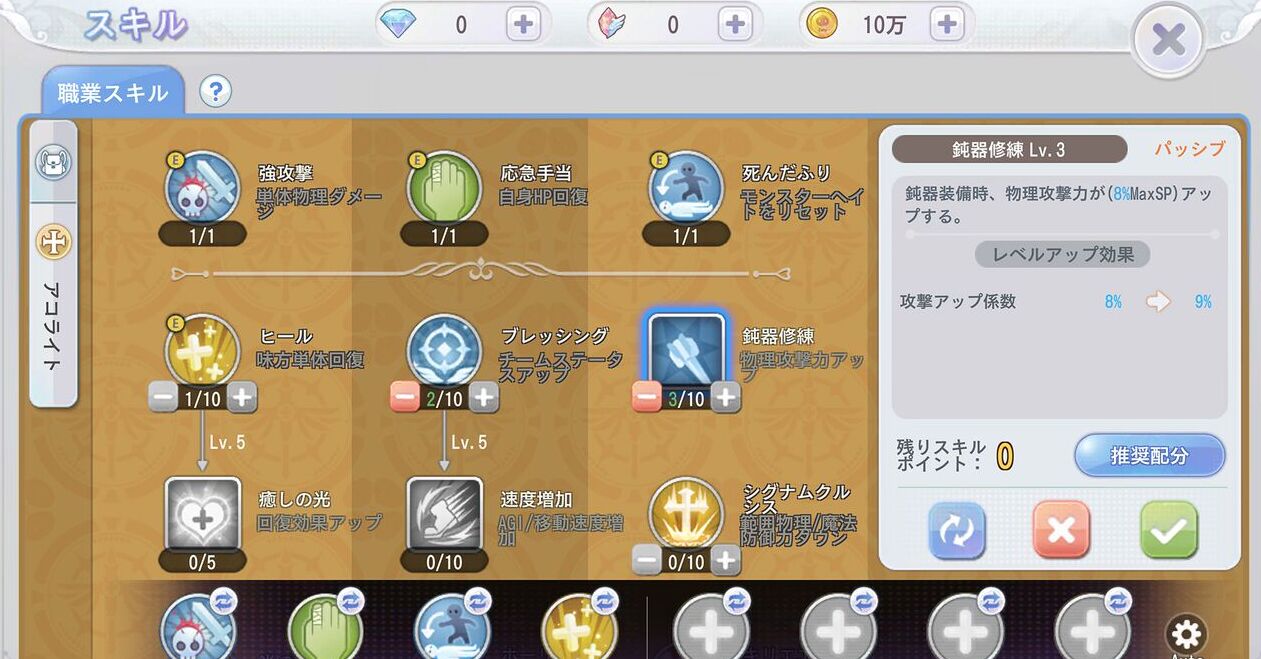Select the 癒しの光 heart skill icon

pos(202,515)
